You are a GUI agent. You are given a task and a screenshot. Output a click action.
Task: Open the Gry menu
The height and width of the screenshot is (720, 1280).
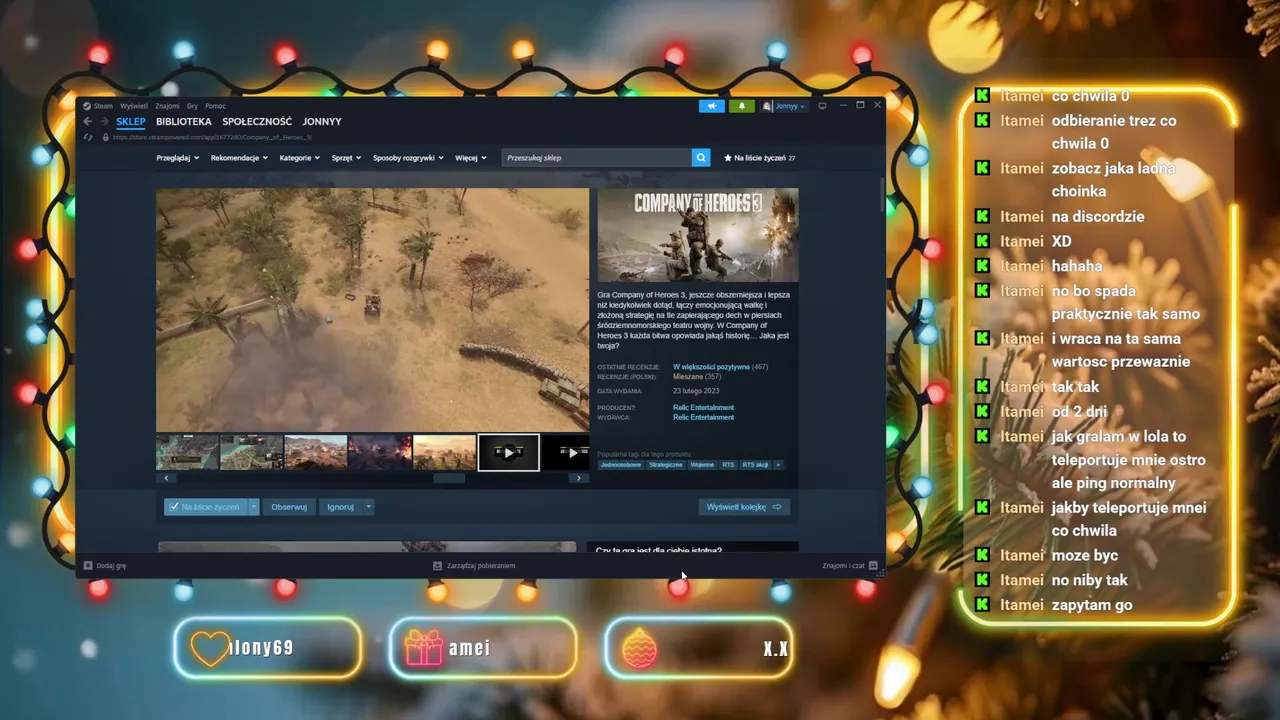pyautogui.click(x=192, y=106)
